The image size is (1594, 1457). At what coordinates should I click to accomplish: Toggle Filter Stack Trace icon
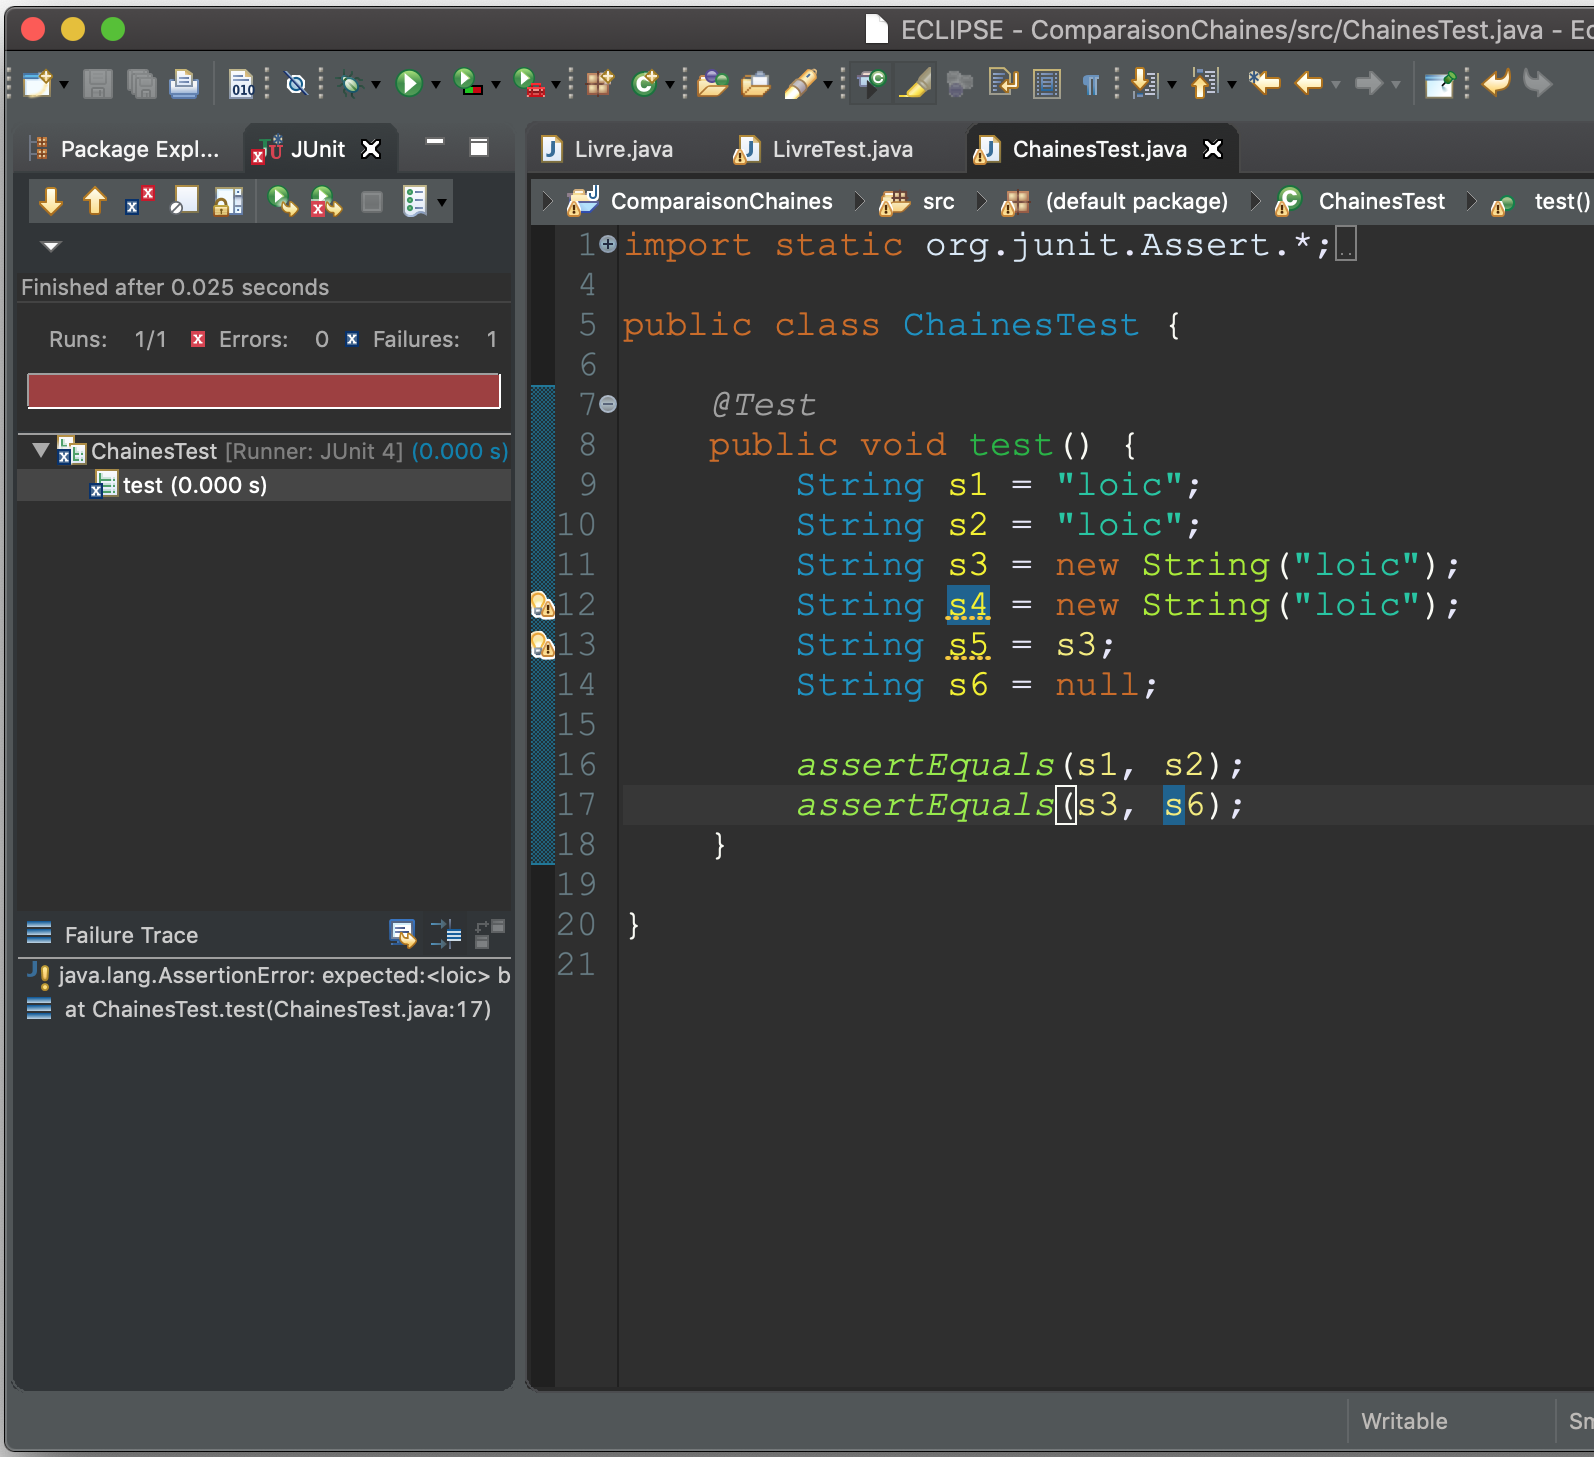(x=446, y=934)
